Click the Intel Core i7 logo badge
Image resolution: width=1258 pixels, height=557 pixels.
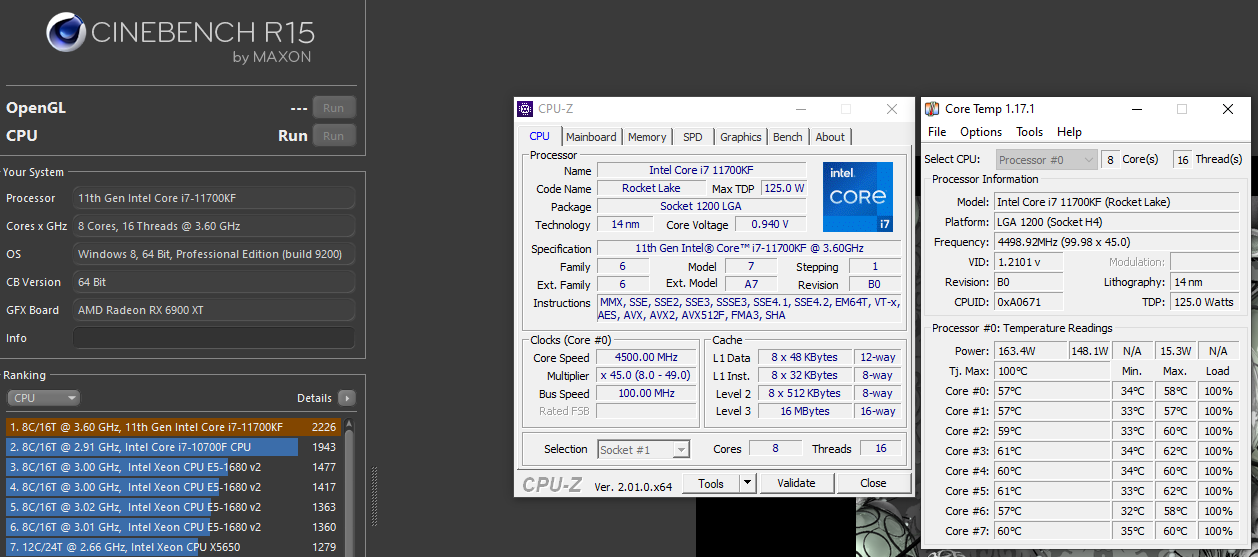pos(857,196)
